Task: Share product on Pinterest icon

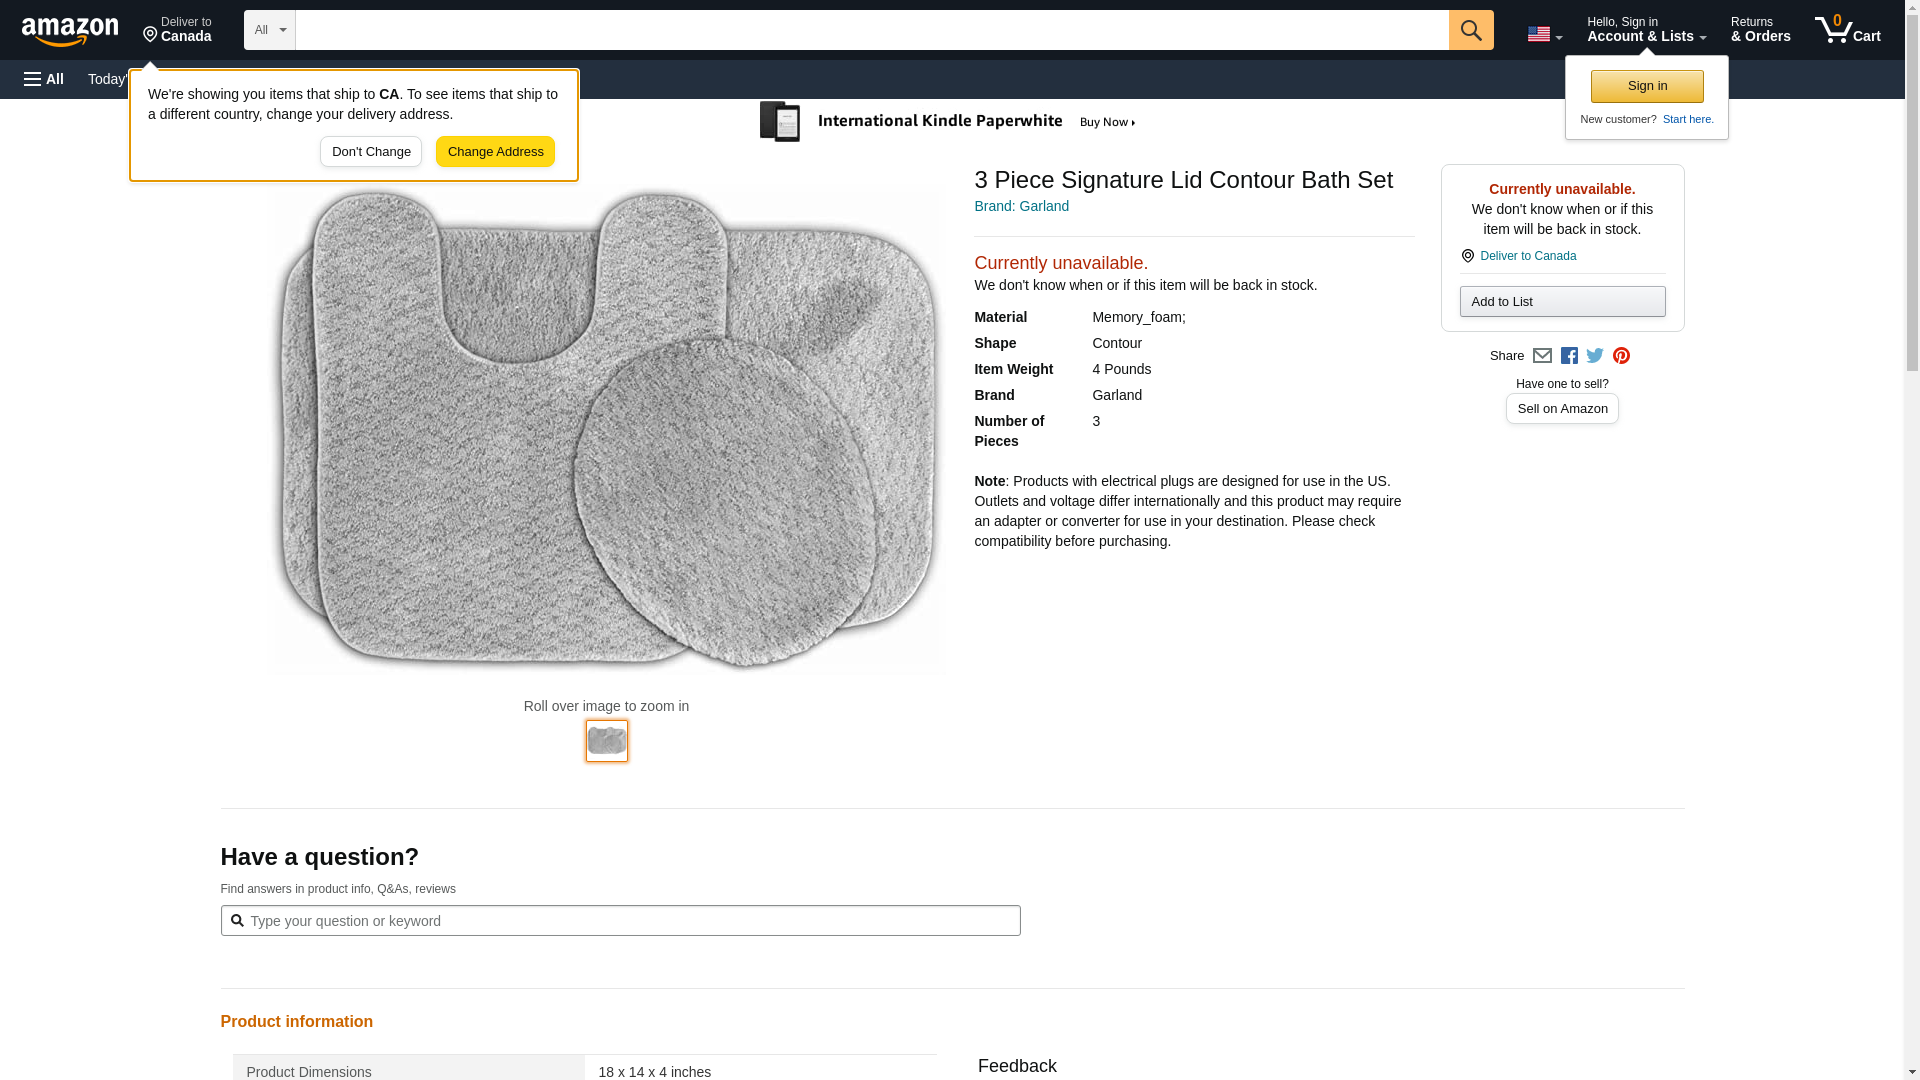Action: 1621,356
